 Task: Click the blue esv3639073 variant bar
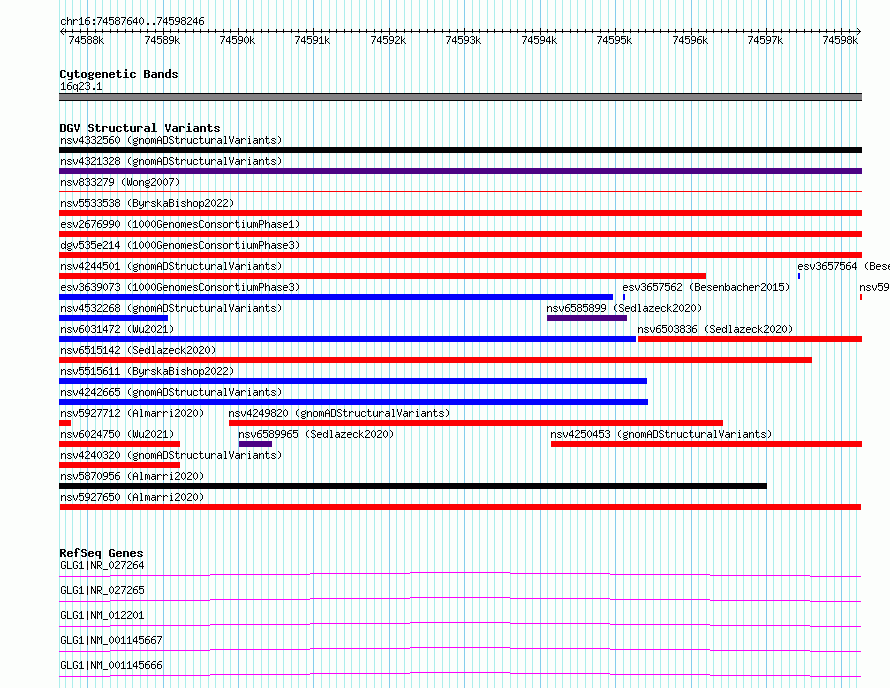tap(336, 297)
